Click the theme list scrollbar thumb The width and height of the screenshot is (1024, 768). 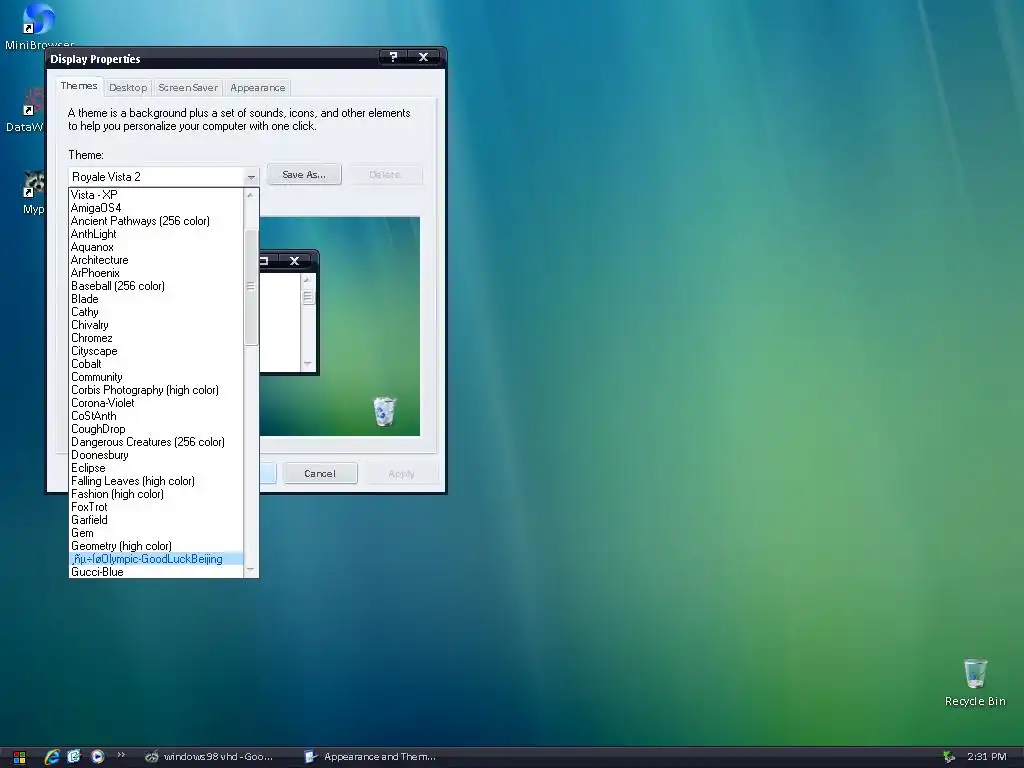[x=251, y=287]
